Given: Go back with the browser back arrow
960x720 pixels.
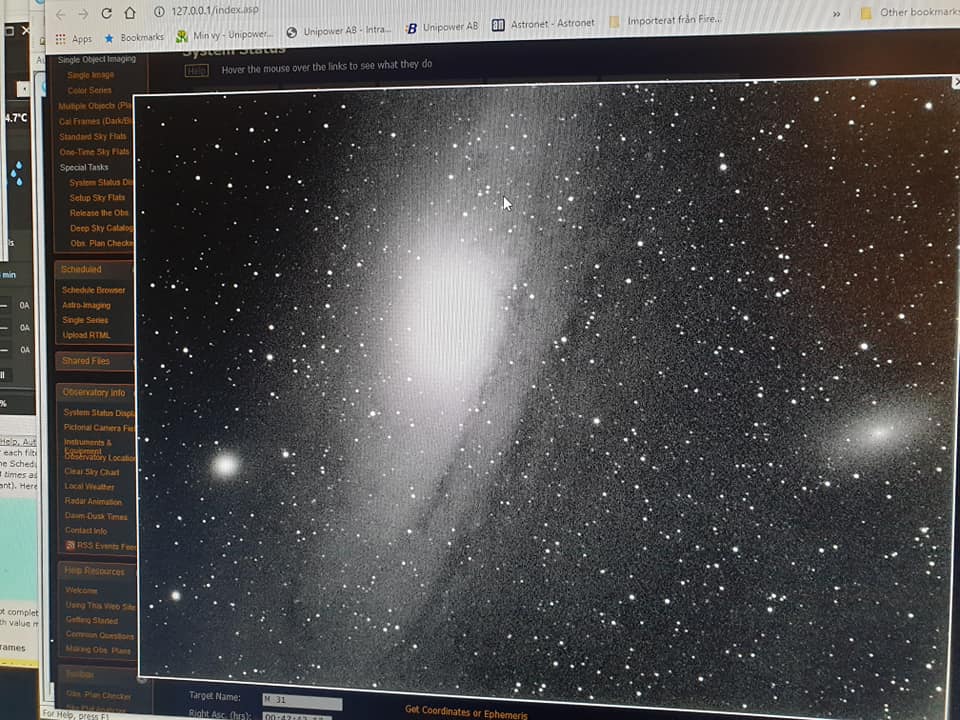Looking at the screenshot, I should pyautogui.click(x=60, y=14).
